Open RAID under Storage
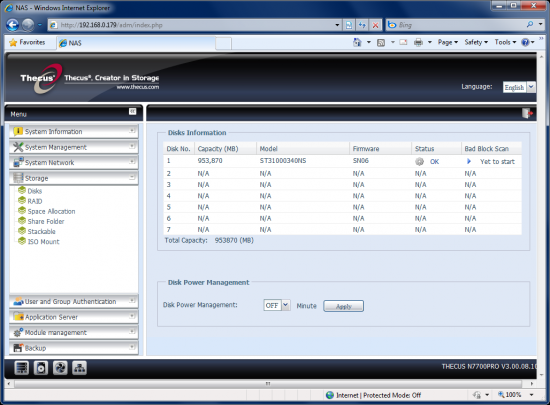550x405 pixels. [x=35, y=201]
